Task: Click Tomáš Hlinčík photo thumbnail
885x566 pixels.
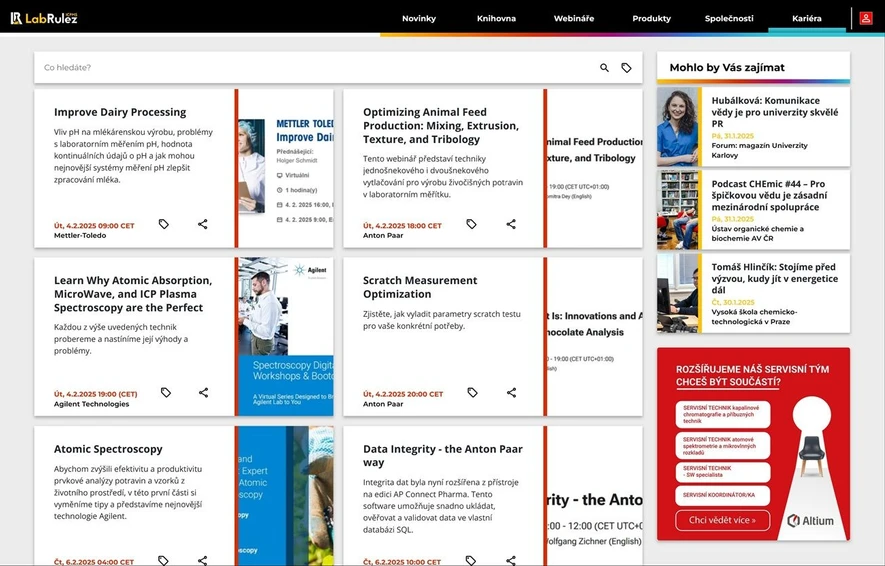Action: pyautogui.click(x=677, y=293)
